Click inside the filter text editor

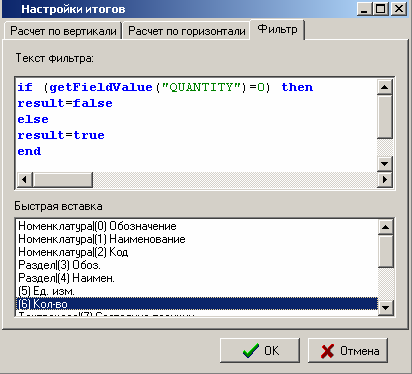[197, 125]
